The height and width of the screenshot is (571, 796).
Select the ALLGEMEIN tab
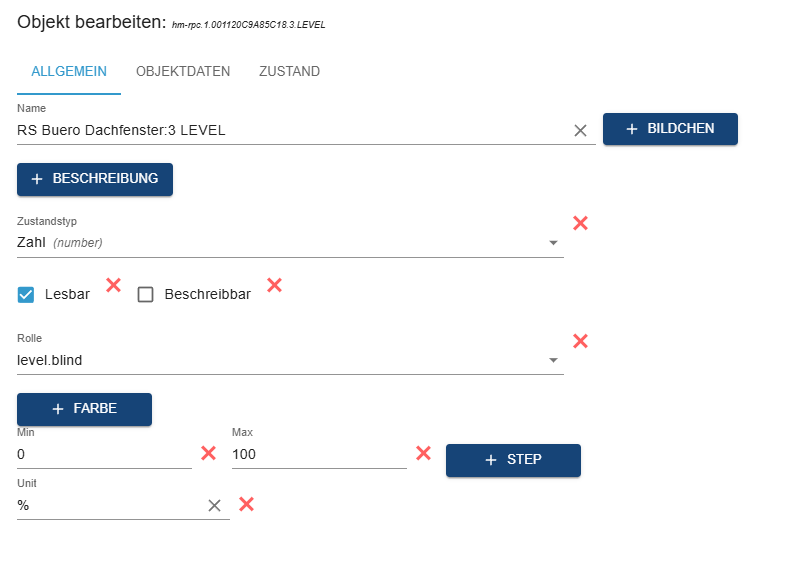tap(69, 72)
